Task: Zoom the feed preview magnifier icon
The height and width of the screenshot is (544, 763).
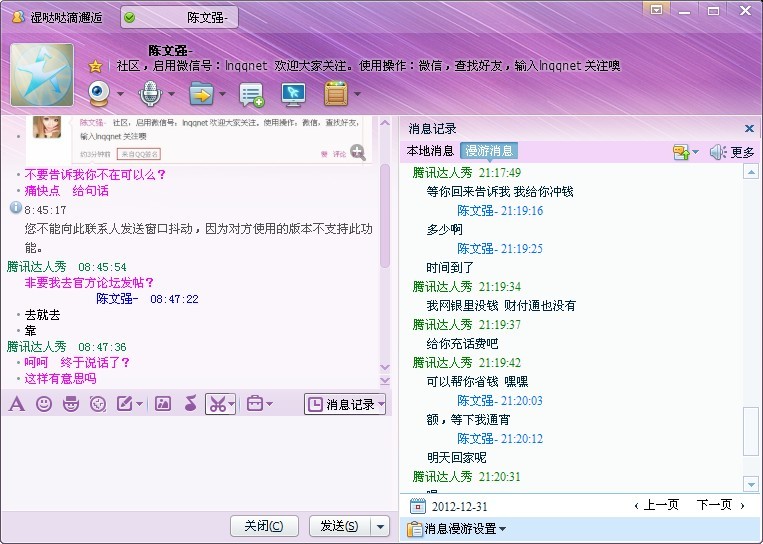Action: coord(358,152)
